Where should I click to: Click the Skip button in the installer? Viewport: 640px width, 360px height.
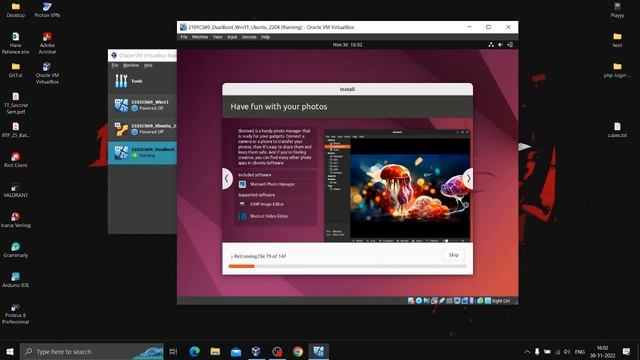[x=453, y=255]
